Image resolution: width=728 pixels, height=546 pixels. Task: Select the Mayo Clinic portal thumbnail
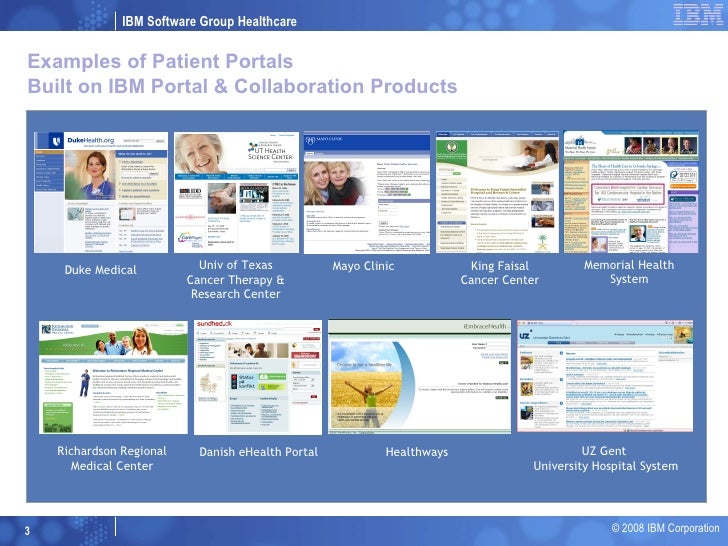point(367,192)
